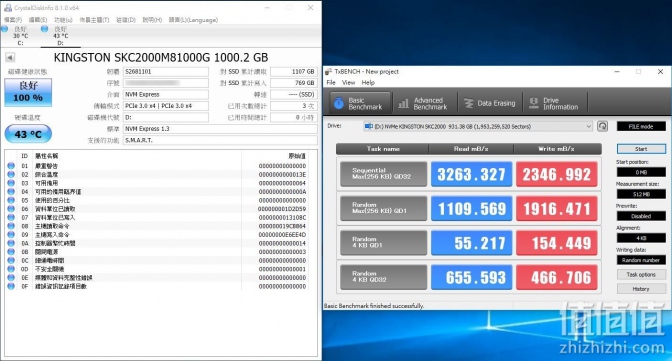
Task: Open the Writing data Random number selector
Action: point(641,260)
